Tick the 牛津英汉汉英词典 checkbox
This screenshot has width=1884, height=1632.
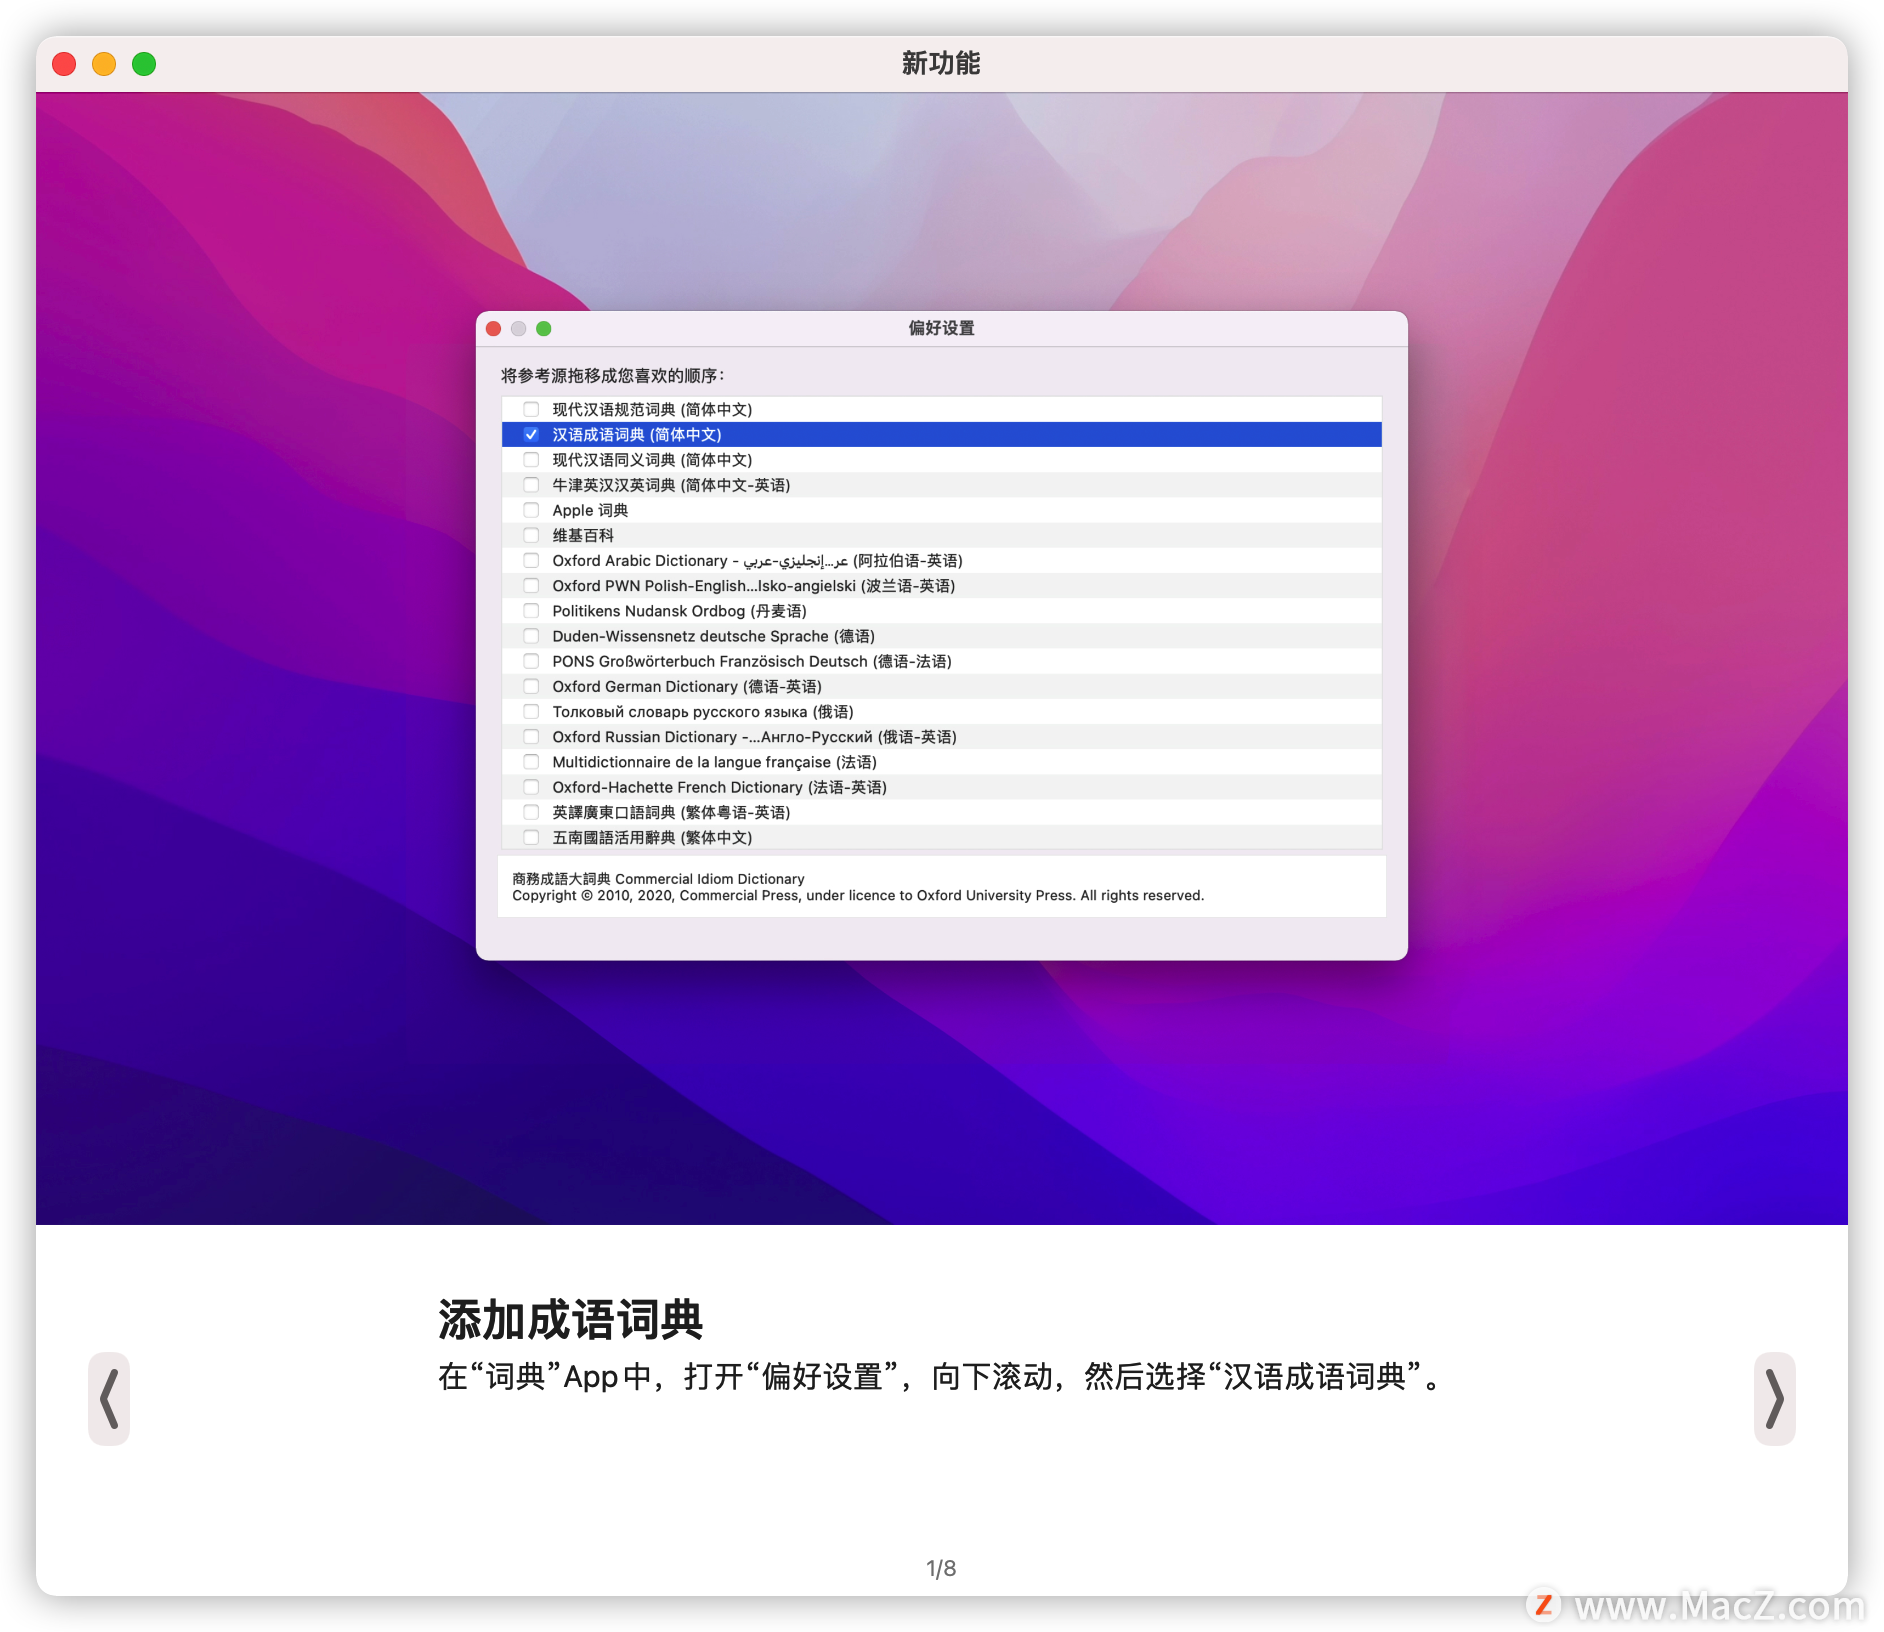pos(531,485)
